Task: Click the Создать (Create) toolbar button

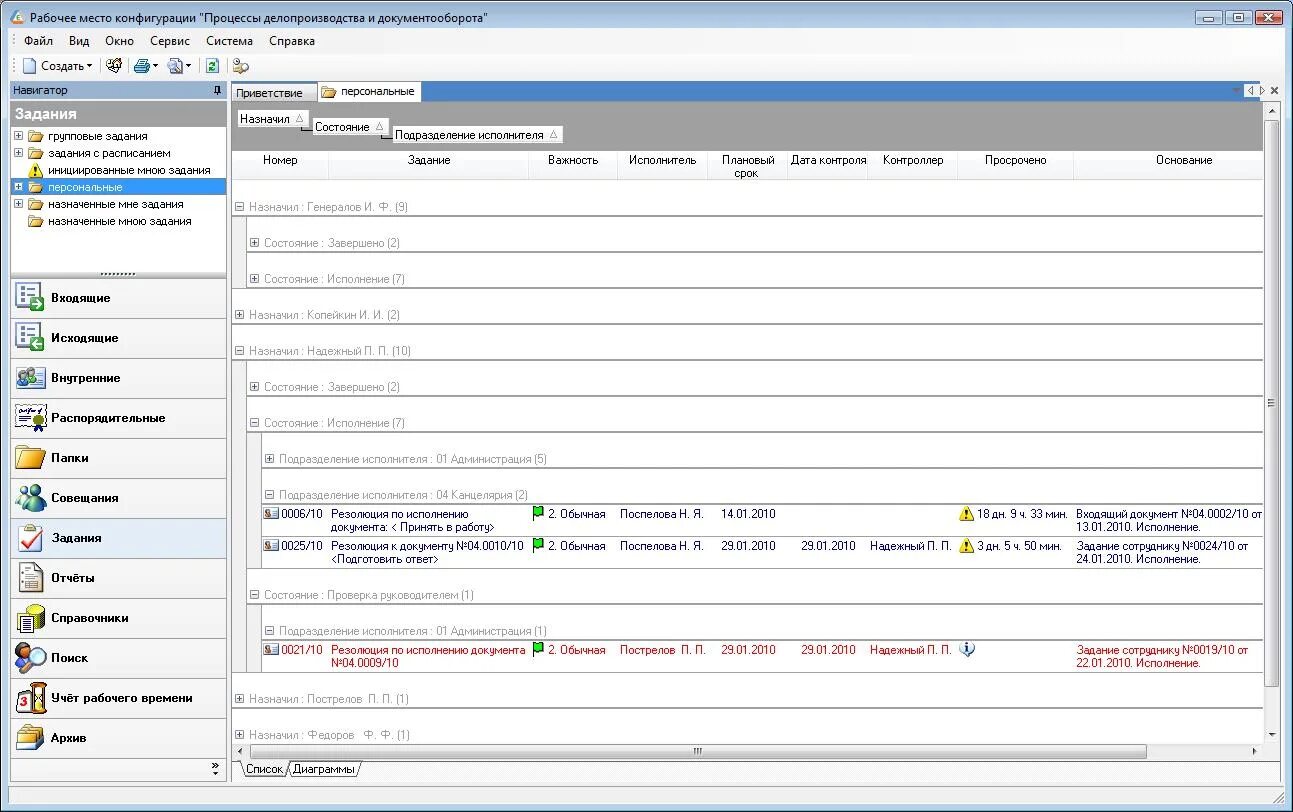Action: tap(57, 66)
